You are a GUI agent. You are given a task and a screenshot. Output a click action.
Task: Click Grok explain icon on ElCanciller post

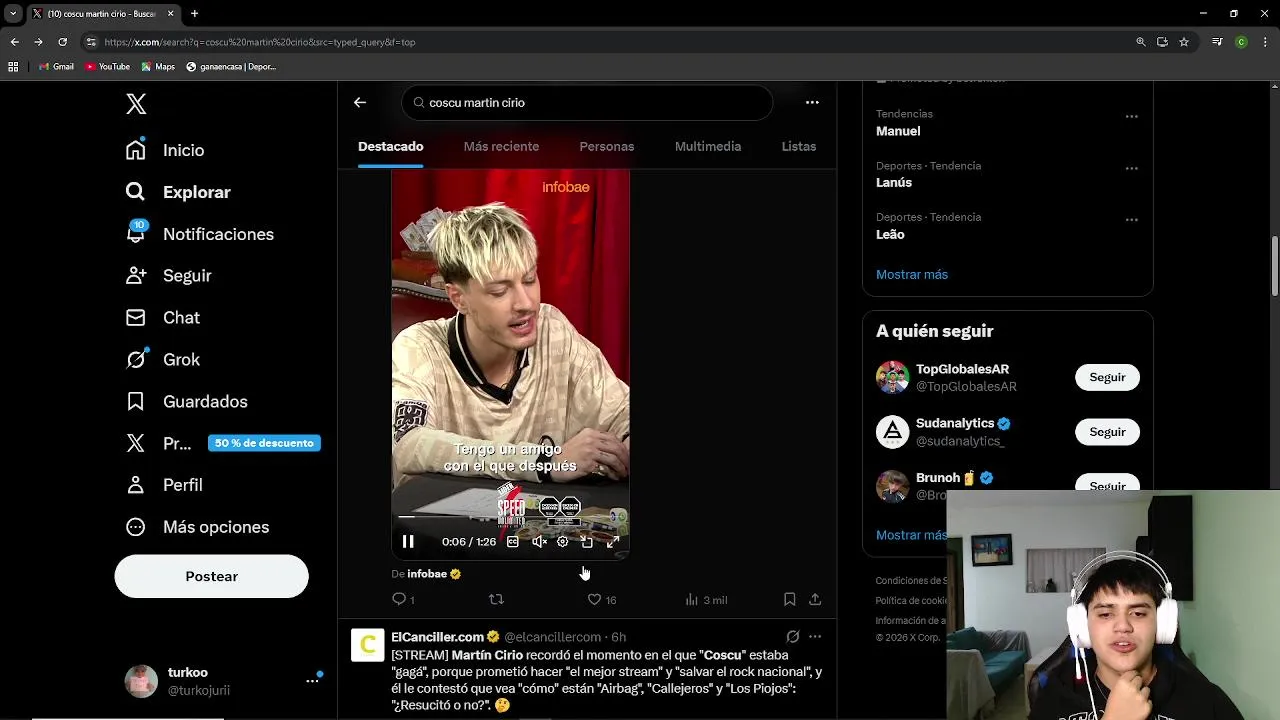792,637
